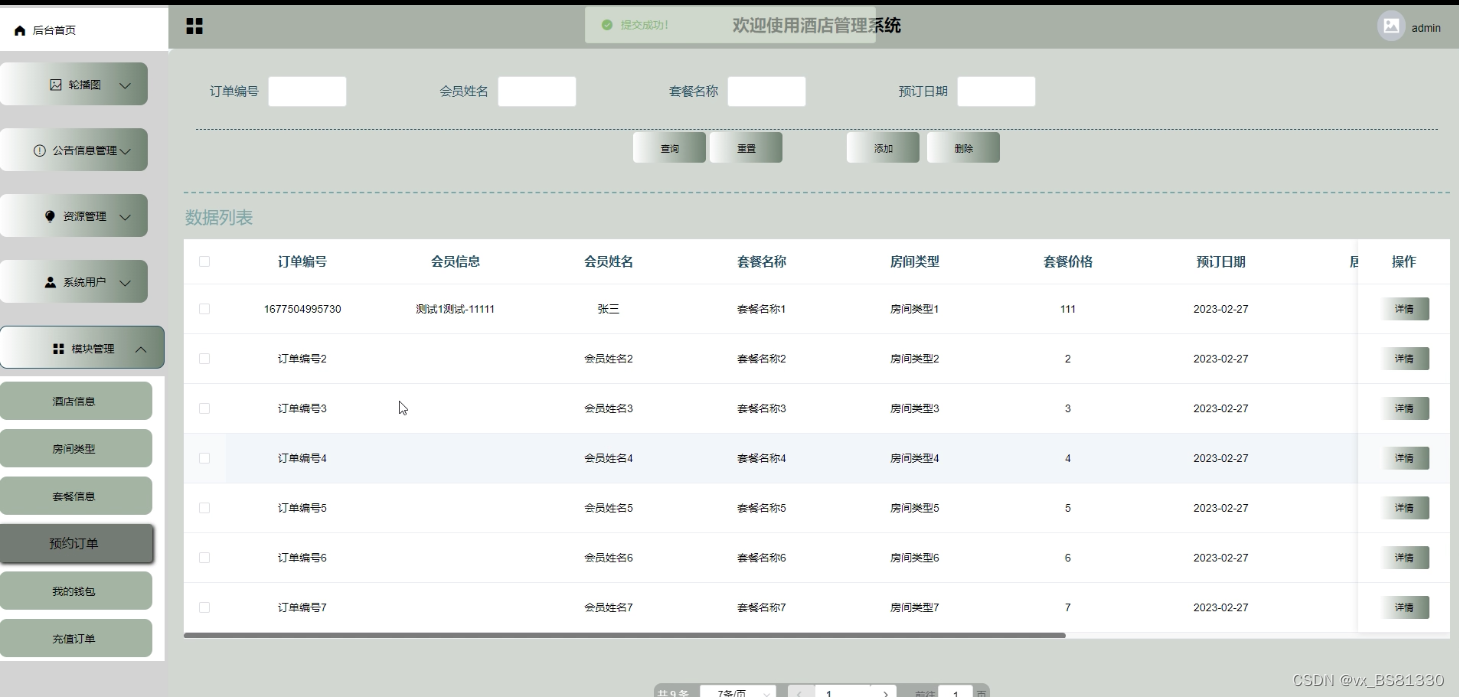
Task: Focus the 会员姓名 search input
Action: tap(537, 91)
